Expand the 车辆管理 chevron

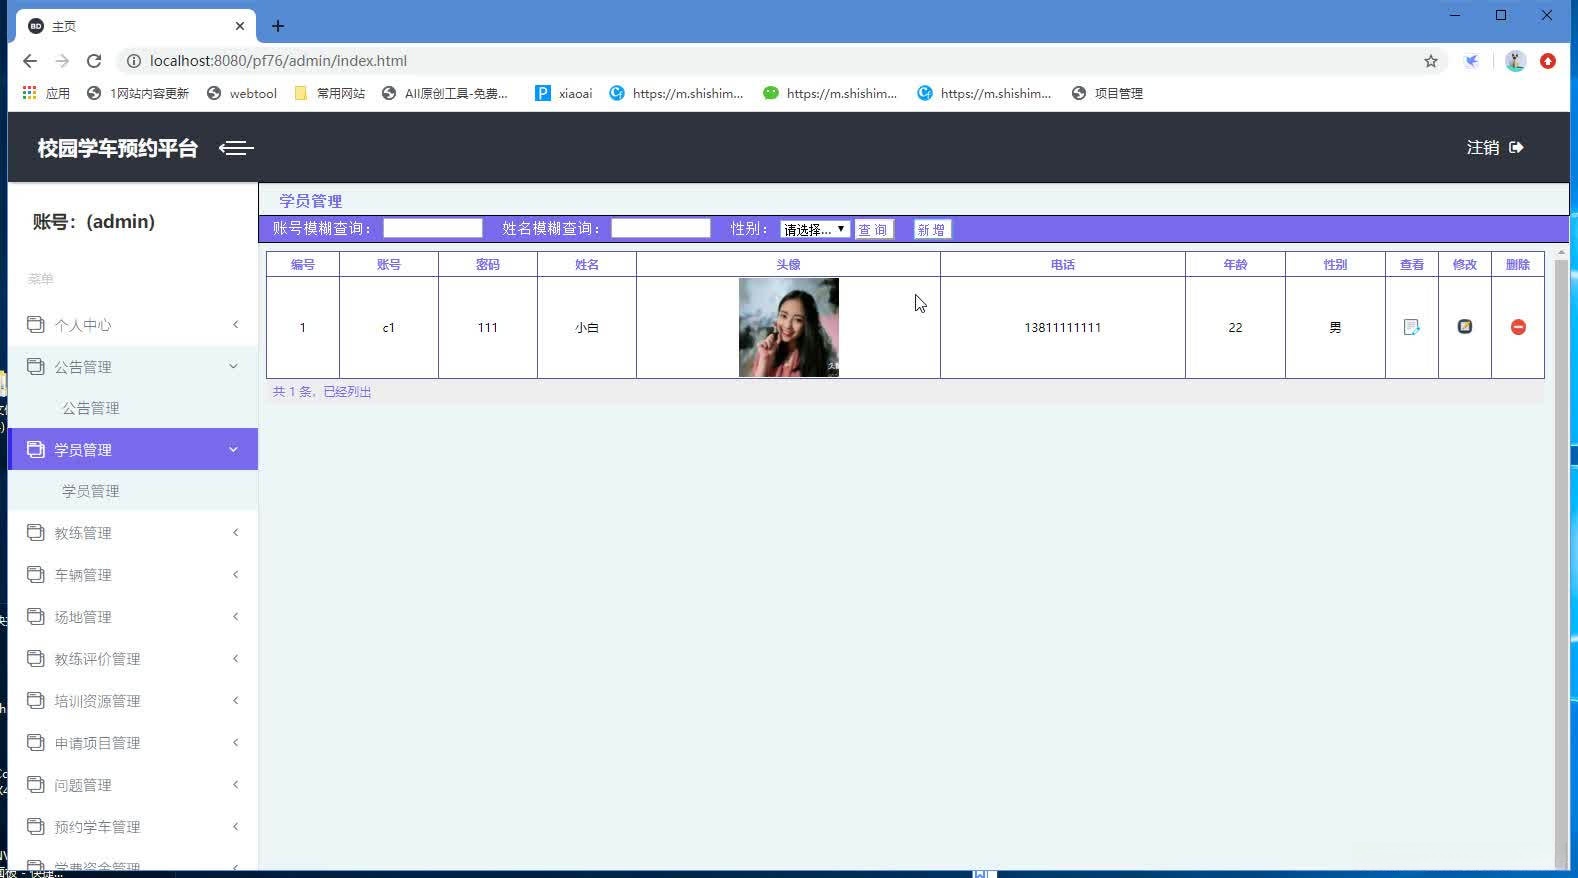coord(235,574)
